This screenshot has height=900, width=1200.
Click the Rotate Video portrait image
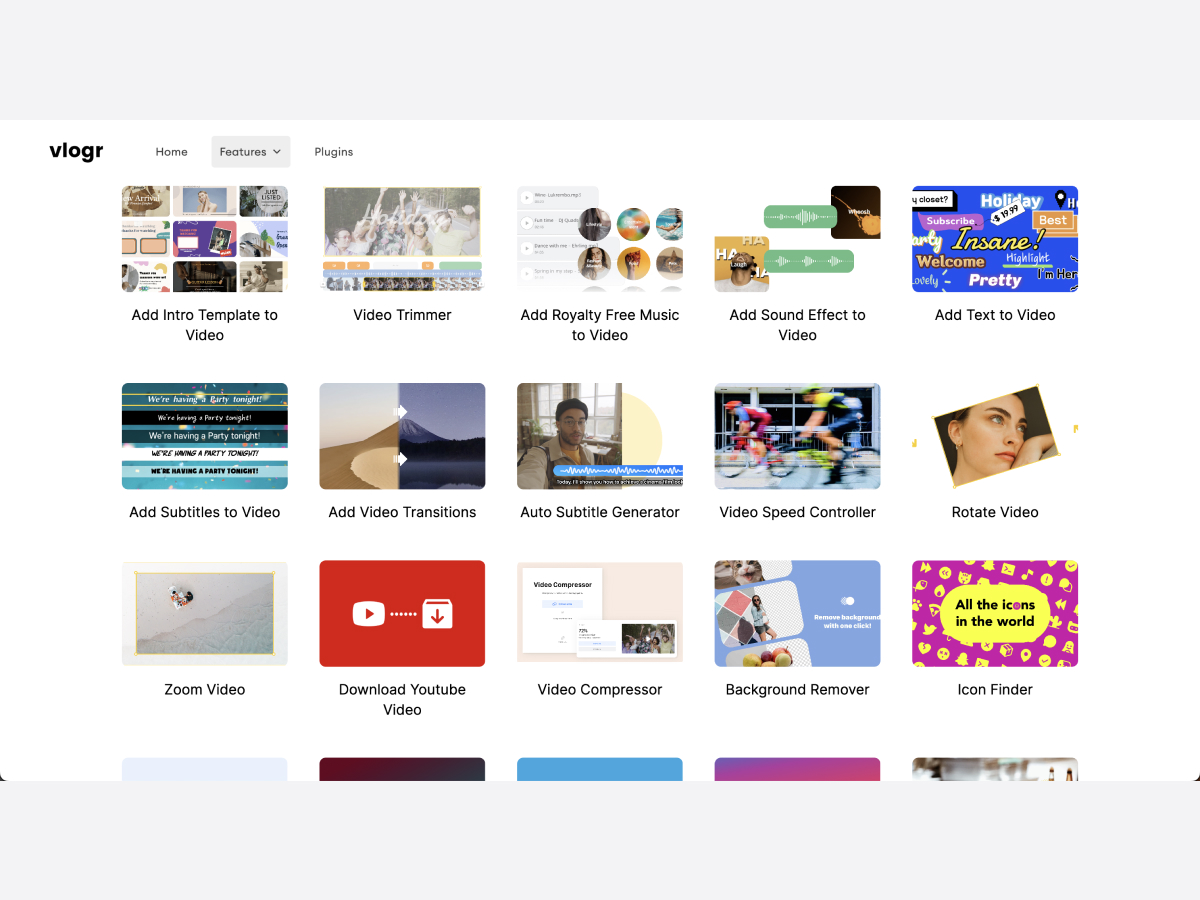pos(995,436)
